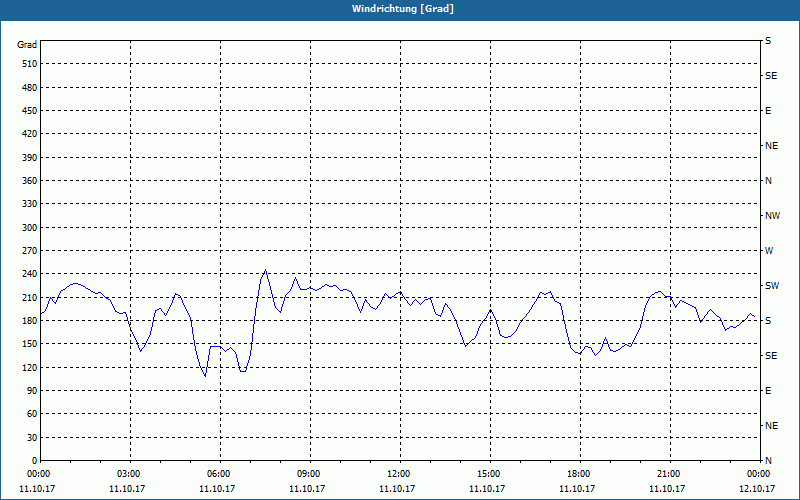Select the E compass label level with 90
Viewport: 800px width, 500px height.
click(768, 390)
